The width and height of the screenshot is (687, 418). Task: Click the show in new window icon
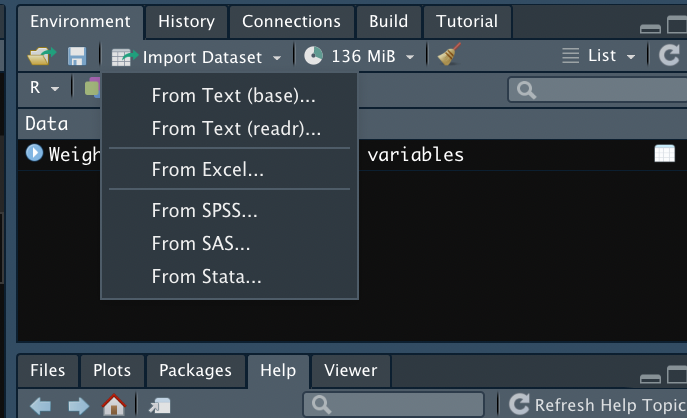[x=160, y=405]
